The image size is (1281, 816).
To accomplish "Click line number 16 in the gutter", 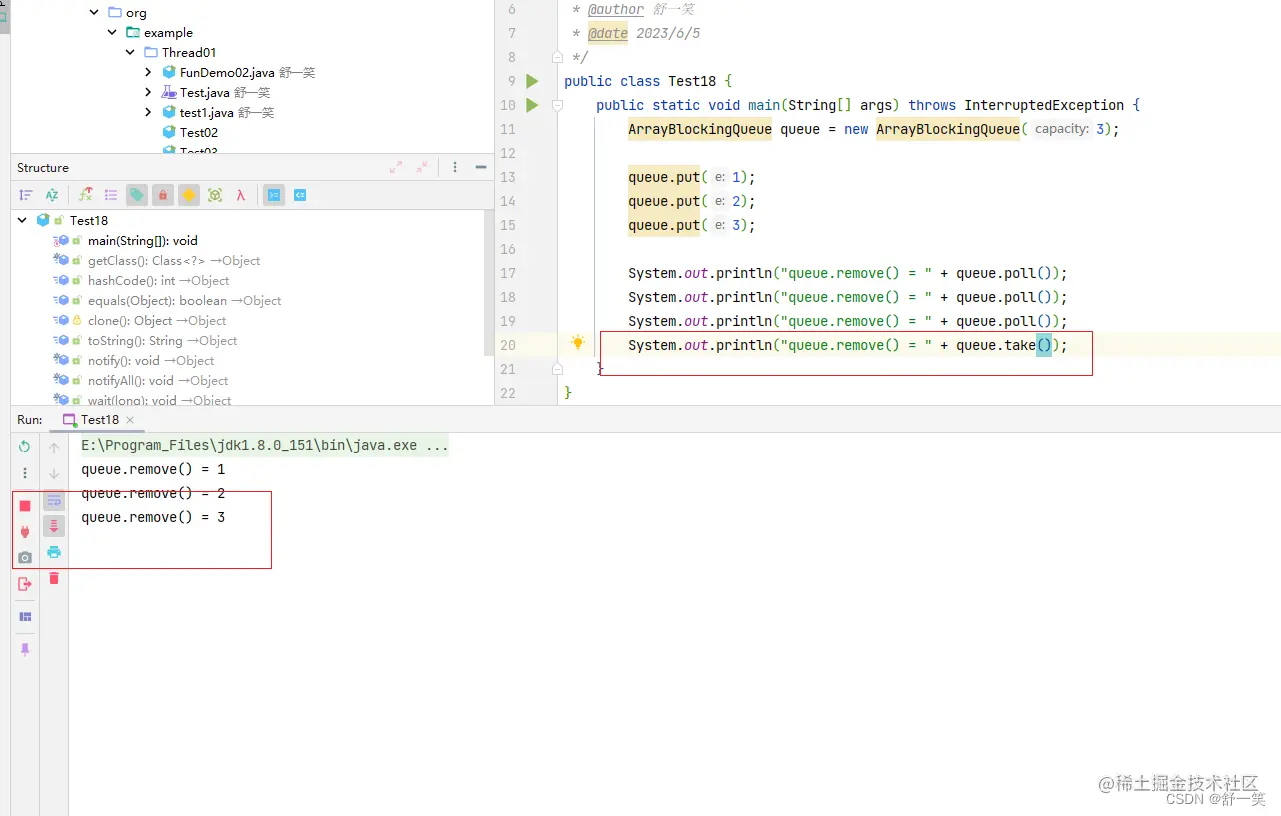I will tap(507, 249).
